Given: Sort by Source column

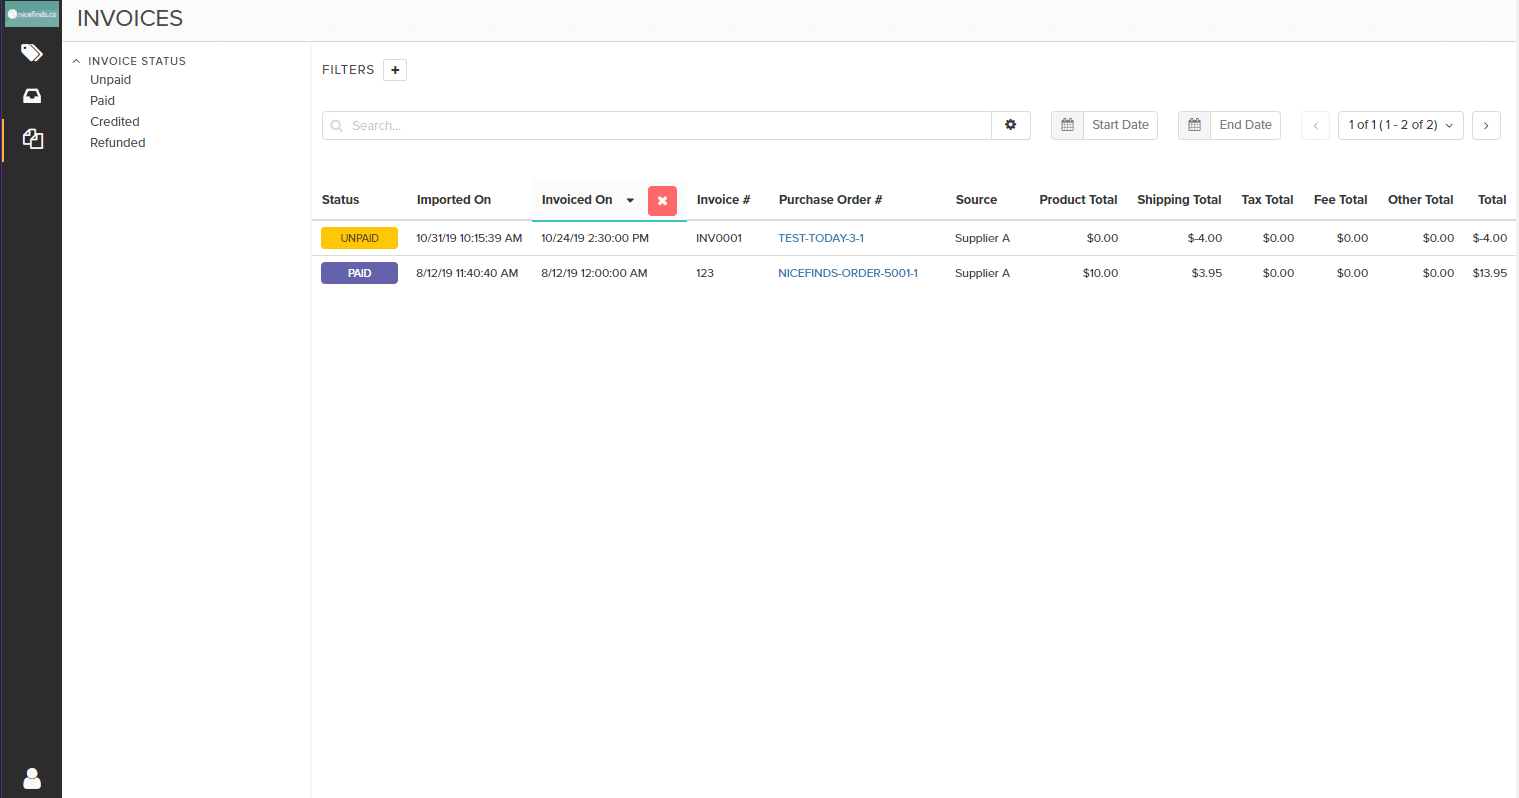Looking at the screenshot, I should click(976, 200).
